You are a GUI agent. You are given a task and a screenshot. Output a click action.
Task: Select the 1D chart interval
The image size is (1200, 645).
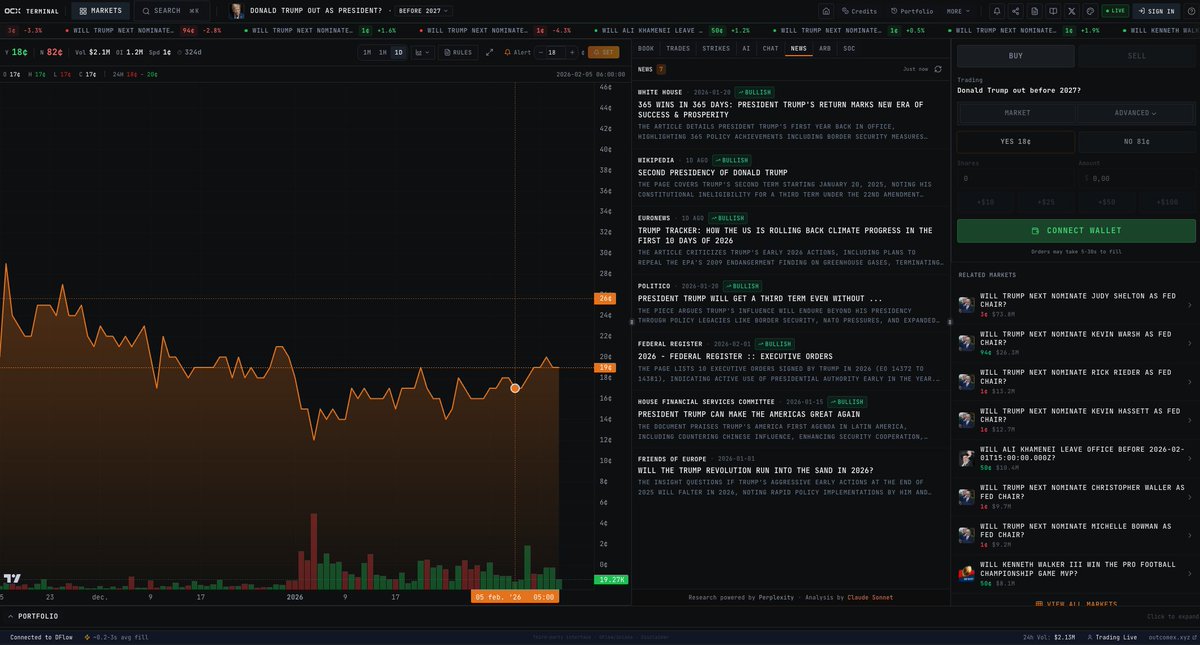(x=398, y=52)
